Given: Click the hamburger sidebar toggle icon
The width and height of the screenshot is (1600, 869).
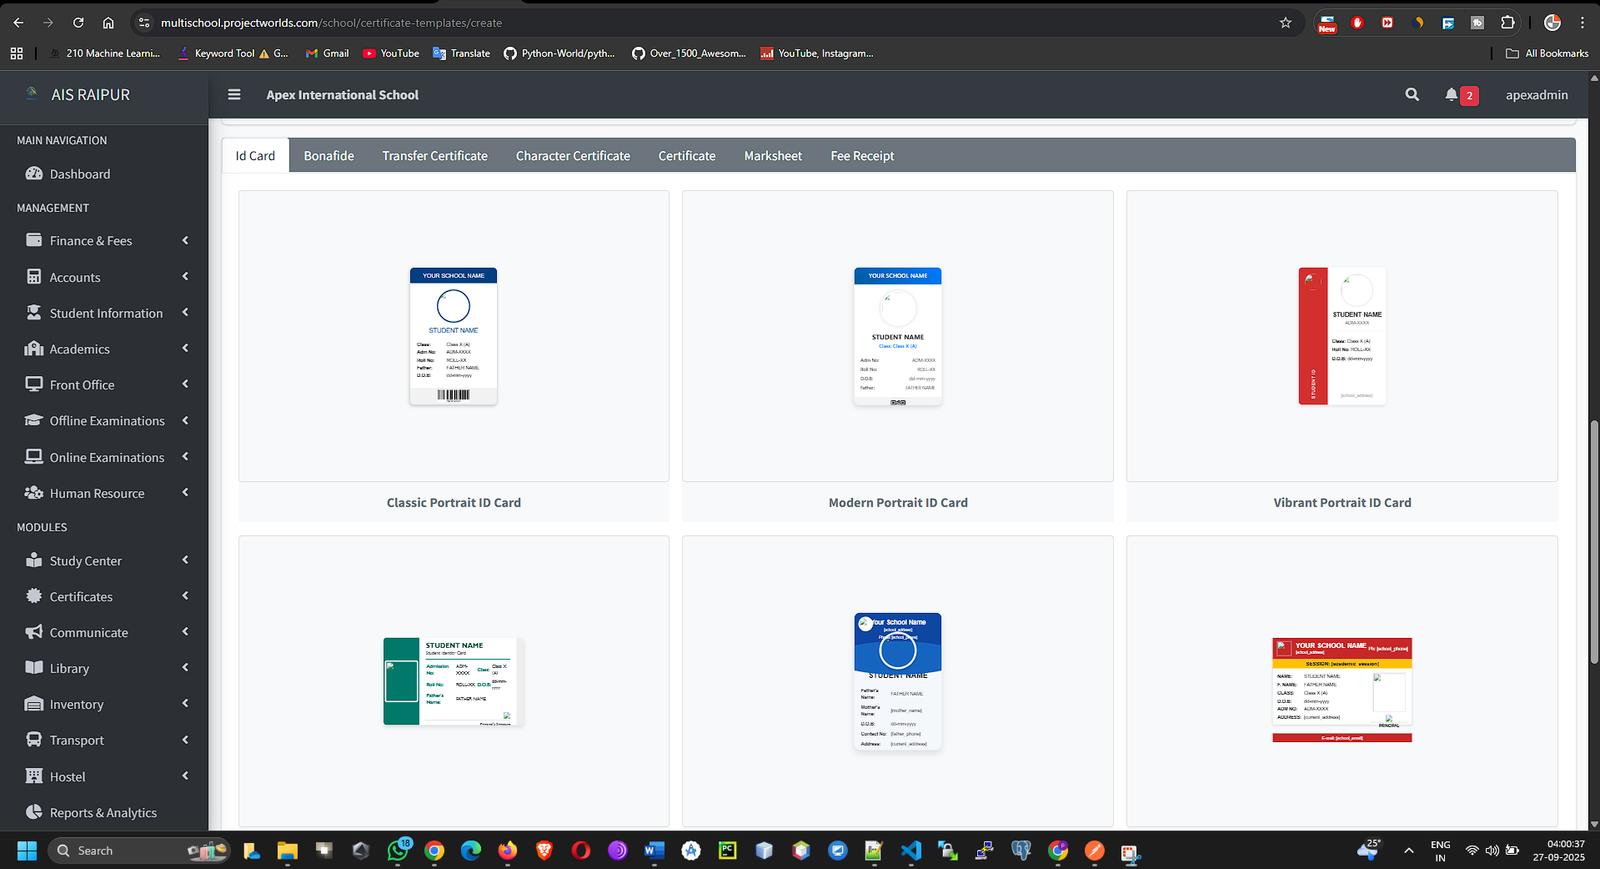Looking at the screenshot, I should tap(234, 95).
